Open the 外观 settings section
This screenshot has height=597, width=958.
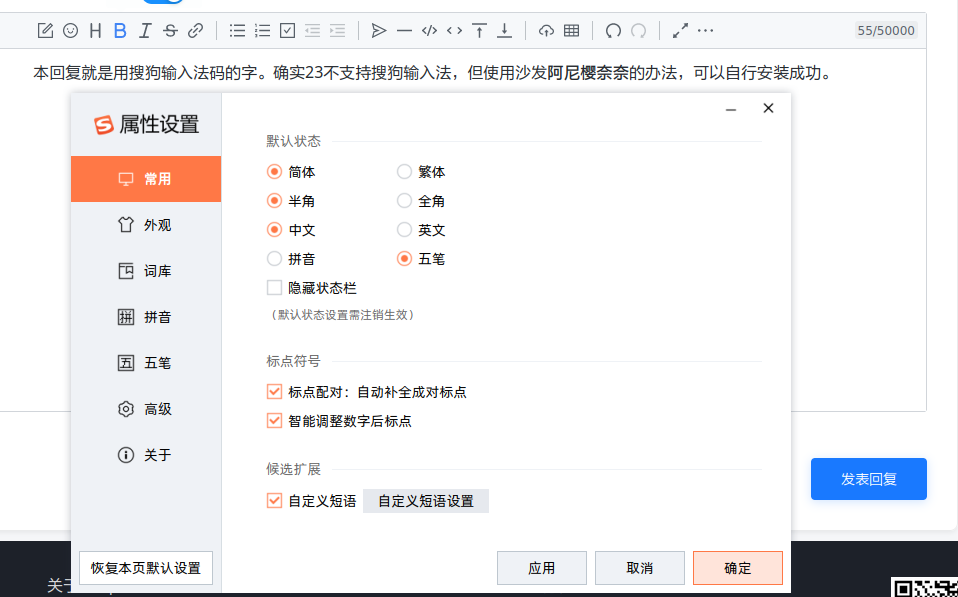[145, 225]
